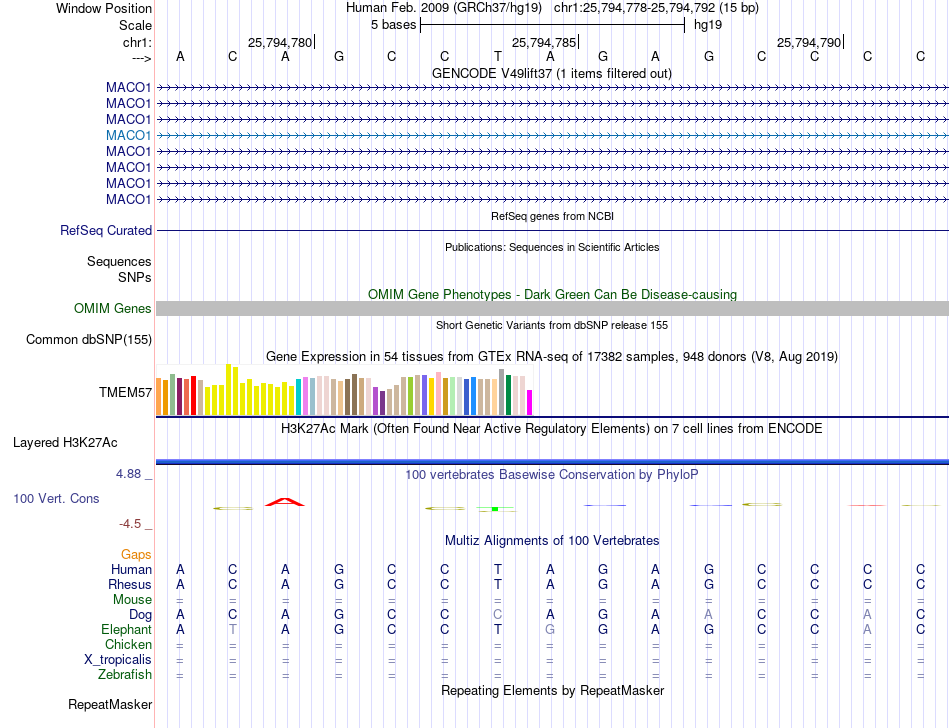Select the Layered H3K27Ac track label
The height and width of the screenshot is (728, 950).
(x=65, y=443)
